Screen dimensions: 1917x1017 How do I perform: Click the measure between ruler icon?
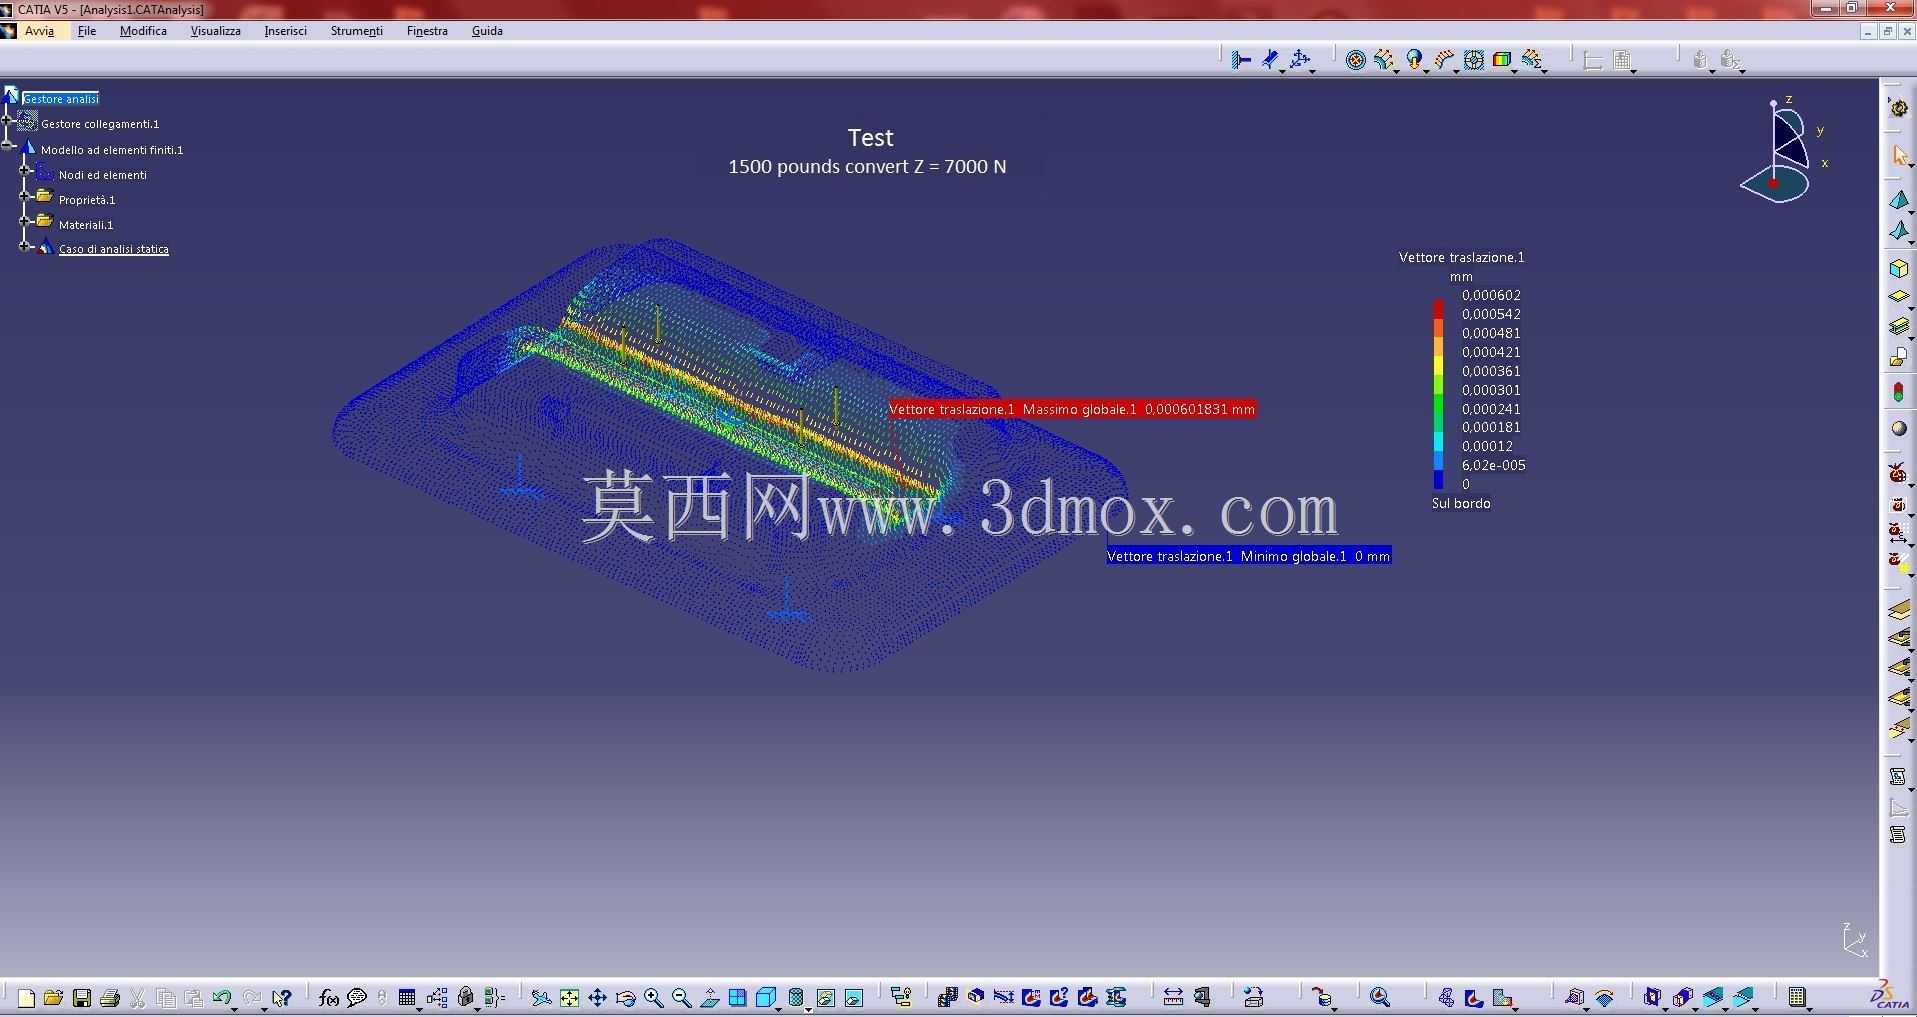[x=1172, y=997]
